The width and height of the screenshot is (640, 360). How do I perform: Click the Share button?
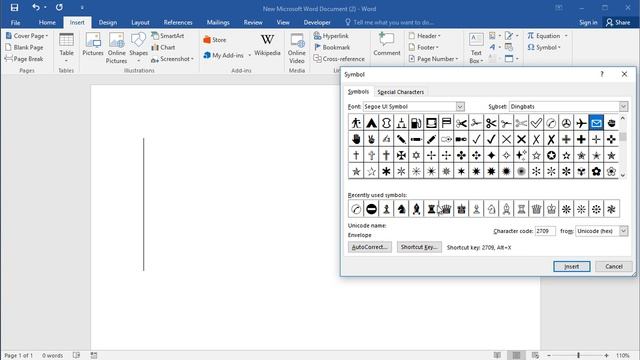click(x=618, y=22)
